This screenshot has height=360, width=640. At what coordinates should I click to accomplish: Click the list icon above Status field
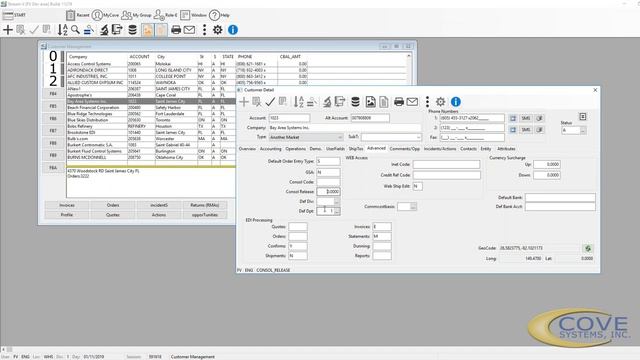pos(582,117)
